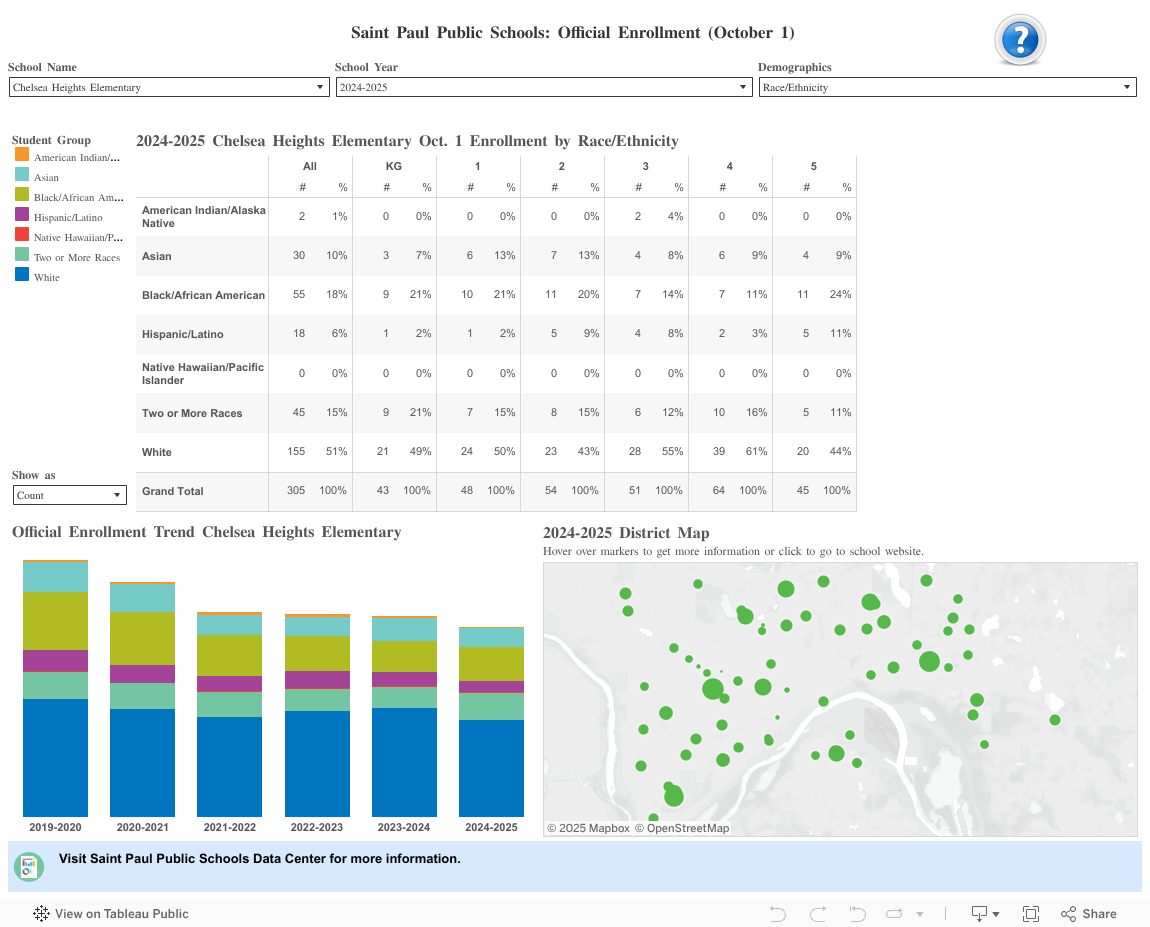The image size is (1150, 927).
Task: Open the School Year dropdown
Action: (x=742, y=87)
